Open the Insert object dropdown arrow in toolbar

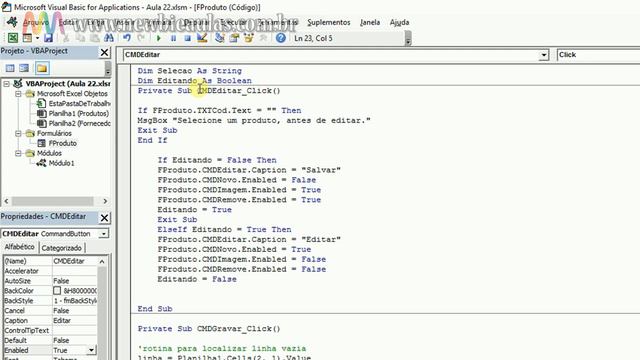coord(37,38)
